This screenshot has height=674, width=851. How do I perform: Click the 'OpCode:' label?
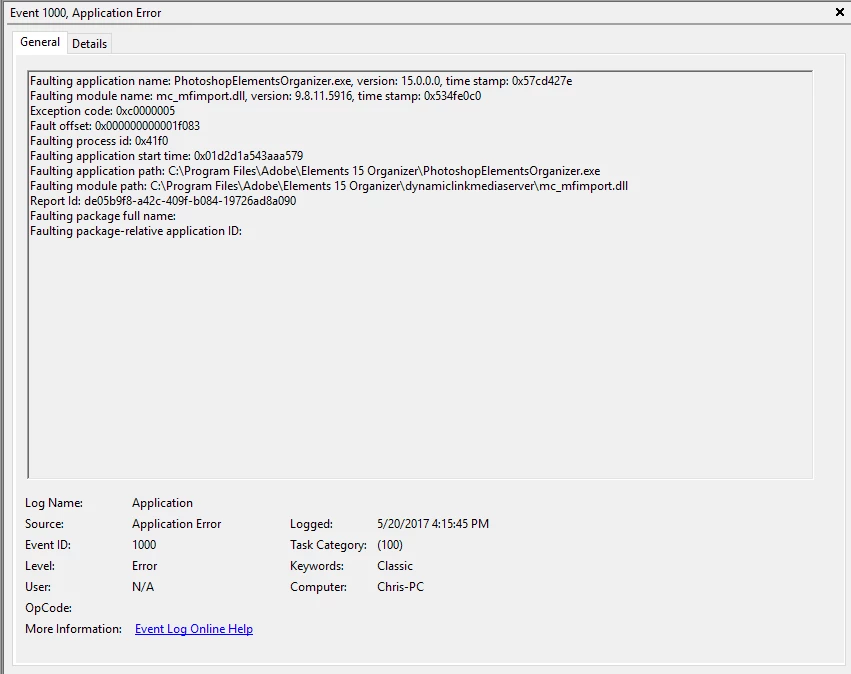pyautogui.click(x=48, y=608)
